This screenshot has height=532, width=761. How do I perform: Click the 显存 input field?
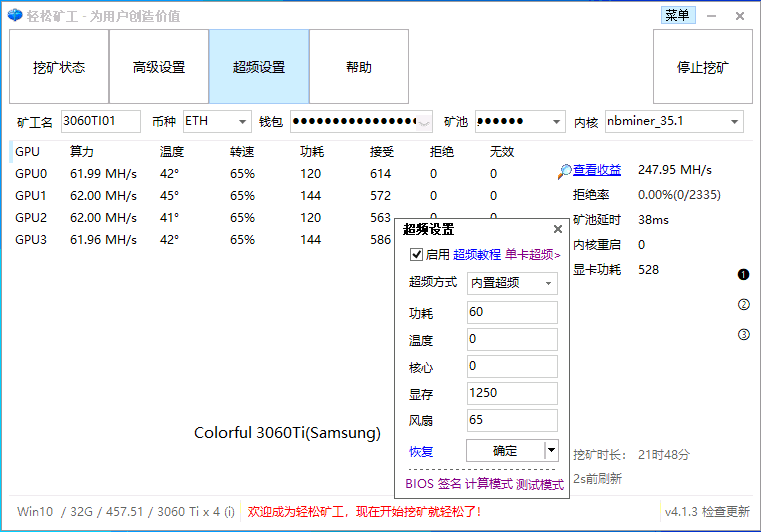tap(511, 393)
